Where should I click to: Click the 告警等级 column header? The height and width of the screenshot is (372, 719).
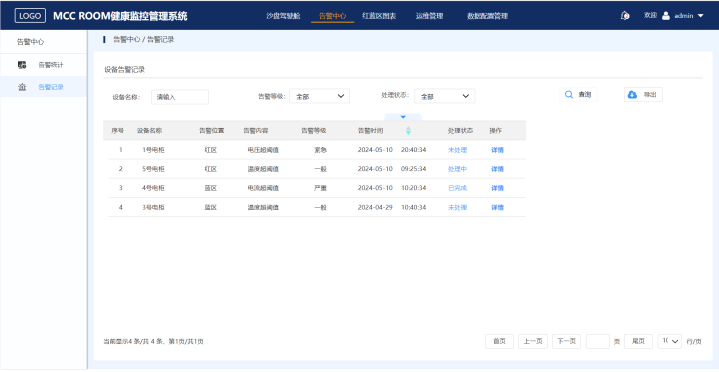coord(314,131)
